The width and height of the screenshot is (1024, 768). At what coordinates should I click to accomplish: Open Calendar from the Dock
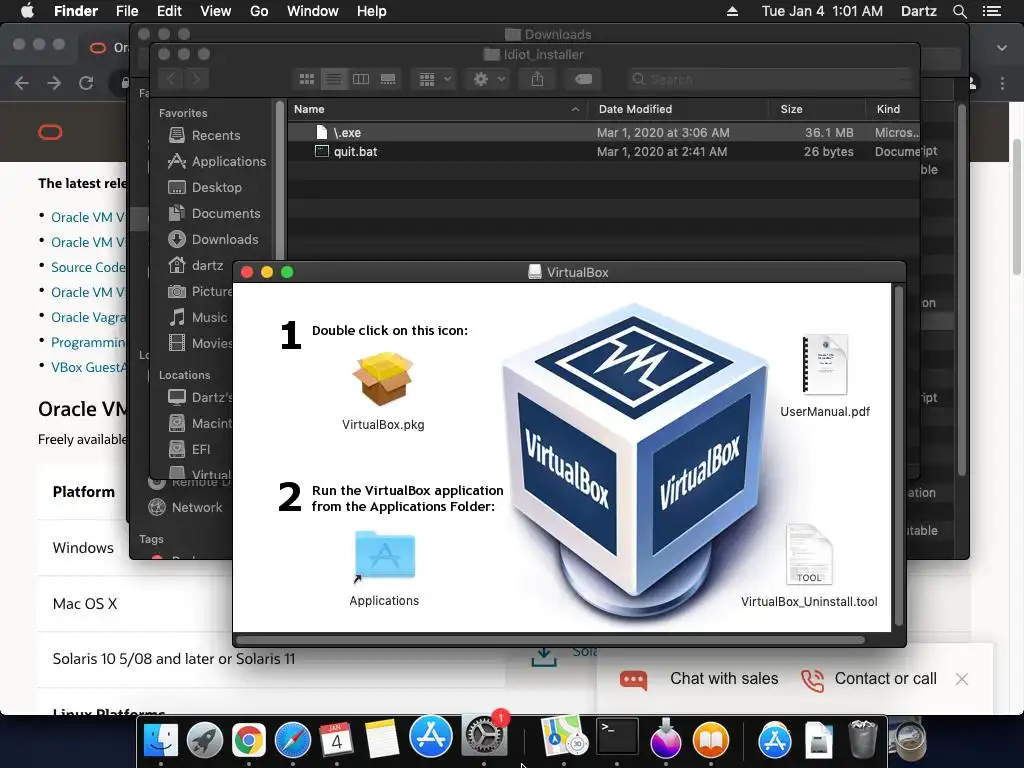pos(336,739)
